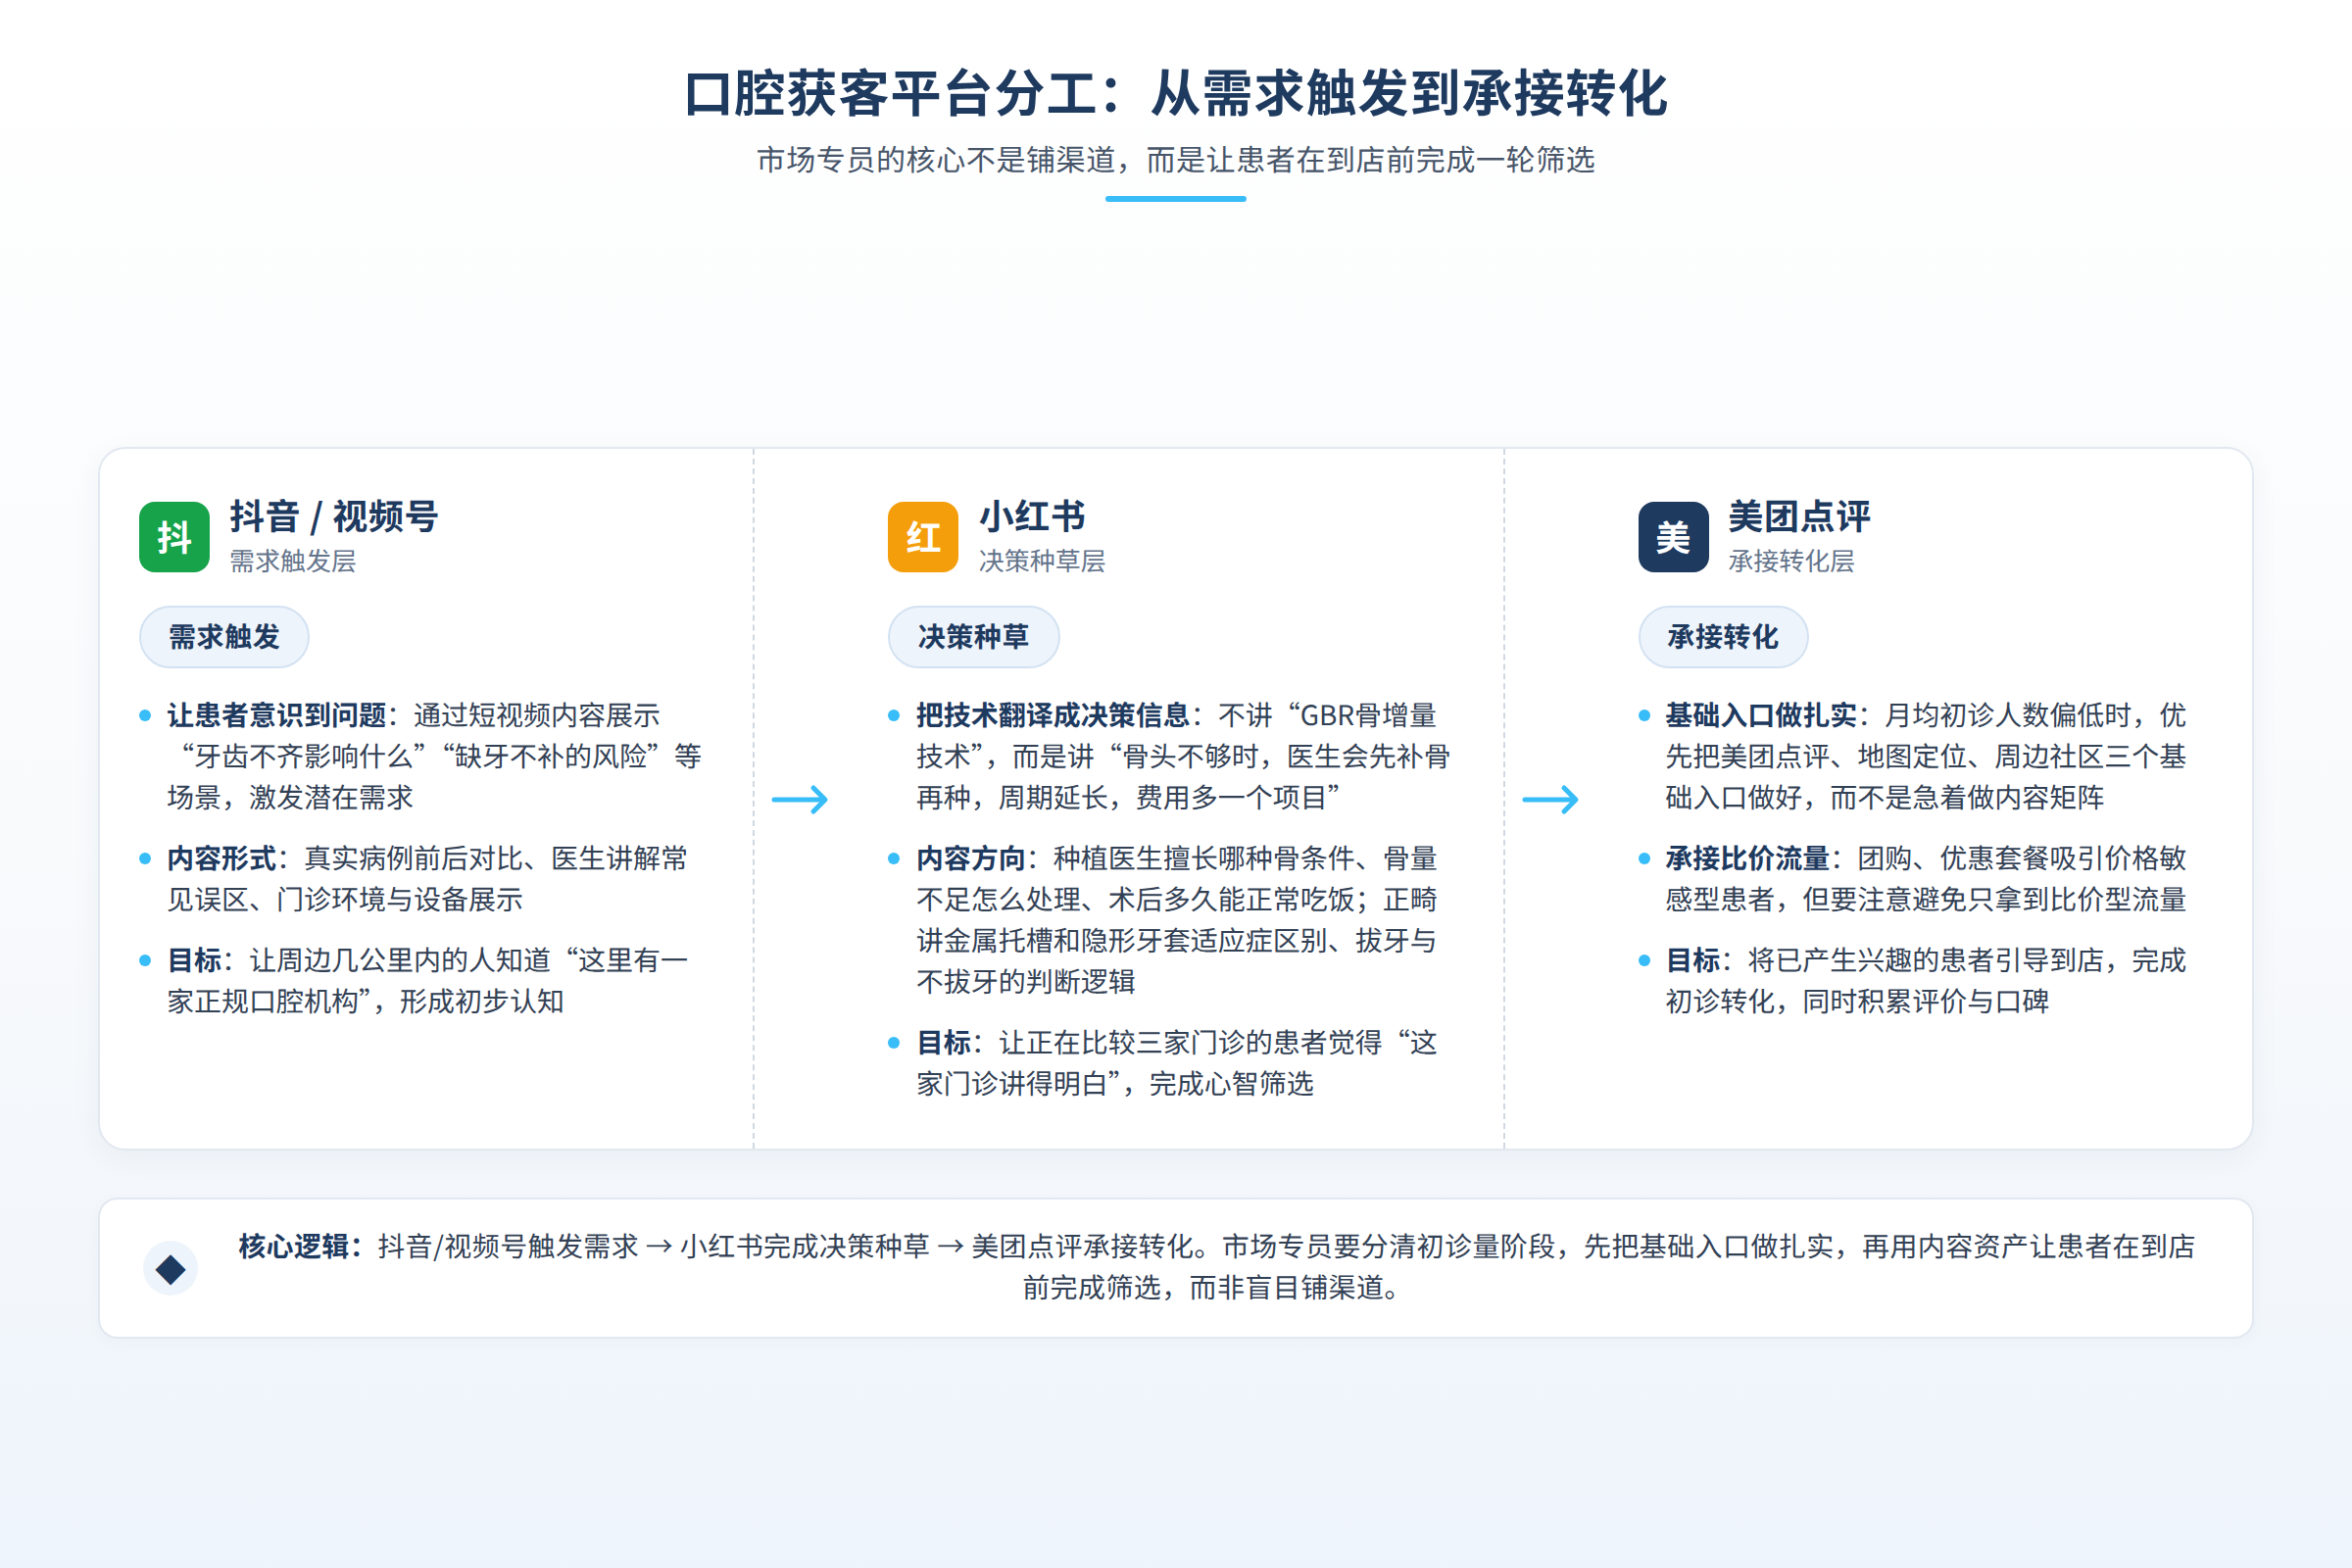
Task: Click the diamond icon beside 核心逻辑
Action: click(x=171, y=1269)
